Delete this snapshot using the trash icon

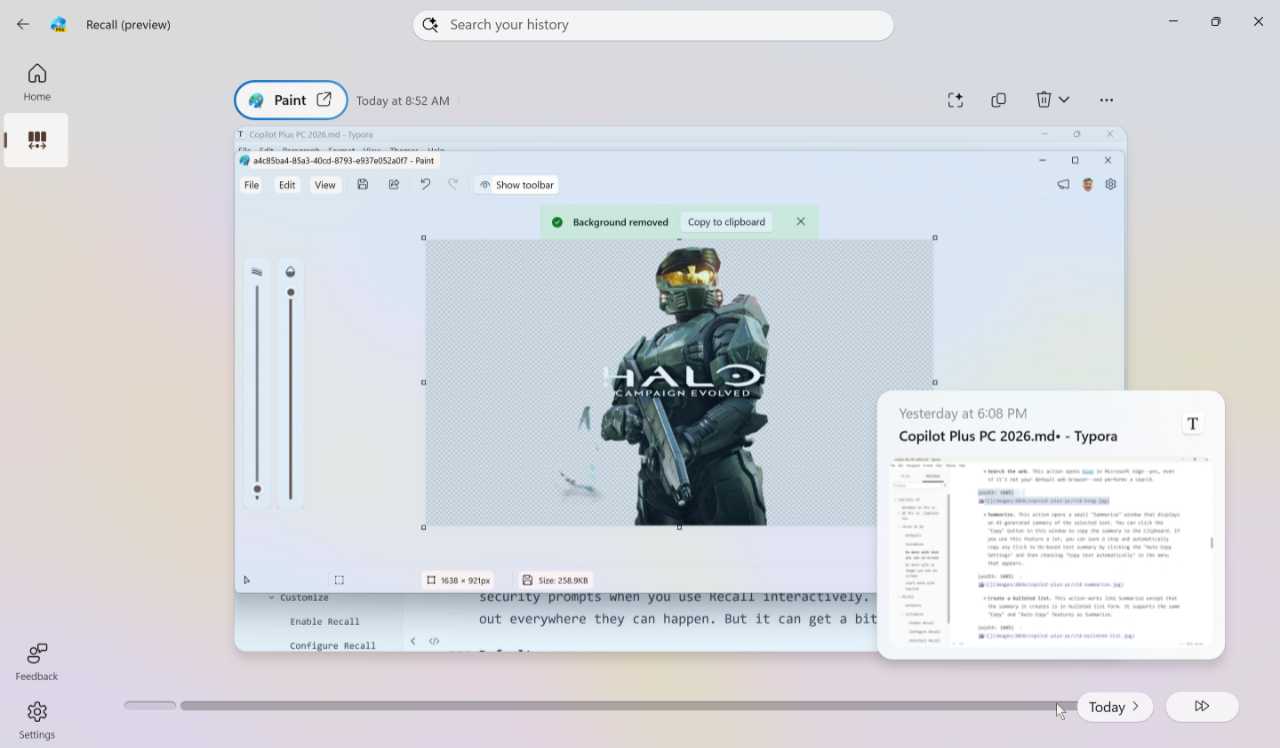[x=1043, y=100]
